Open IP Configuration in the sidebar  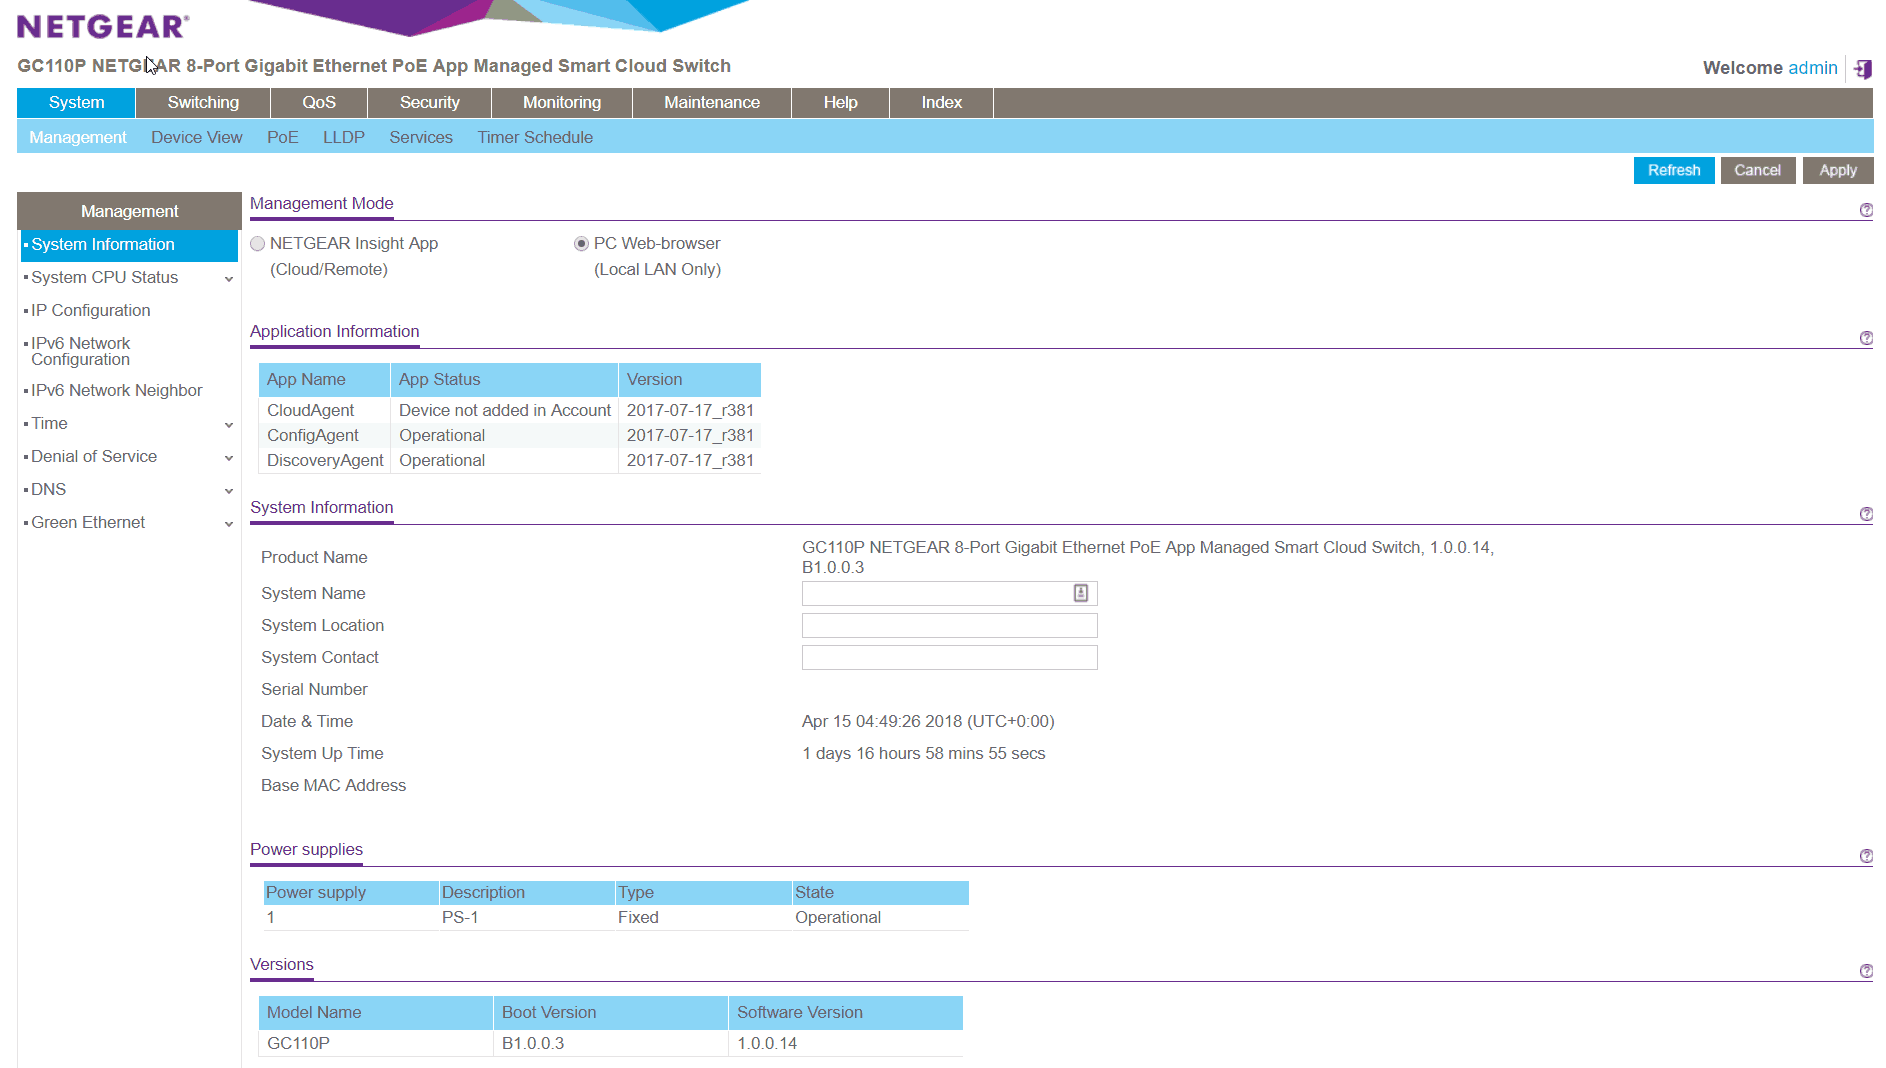pos(91,310)
